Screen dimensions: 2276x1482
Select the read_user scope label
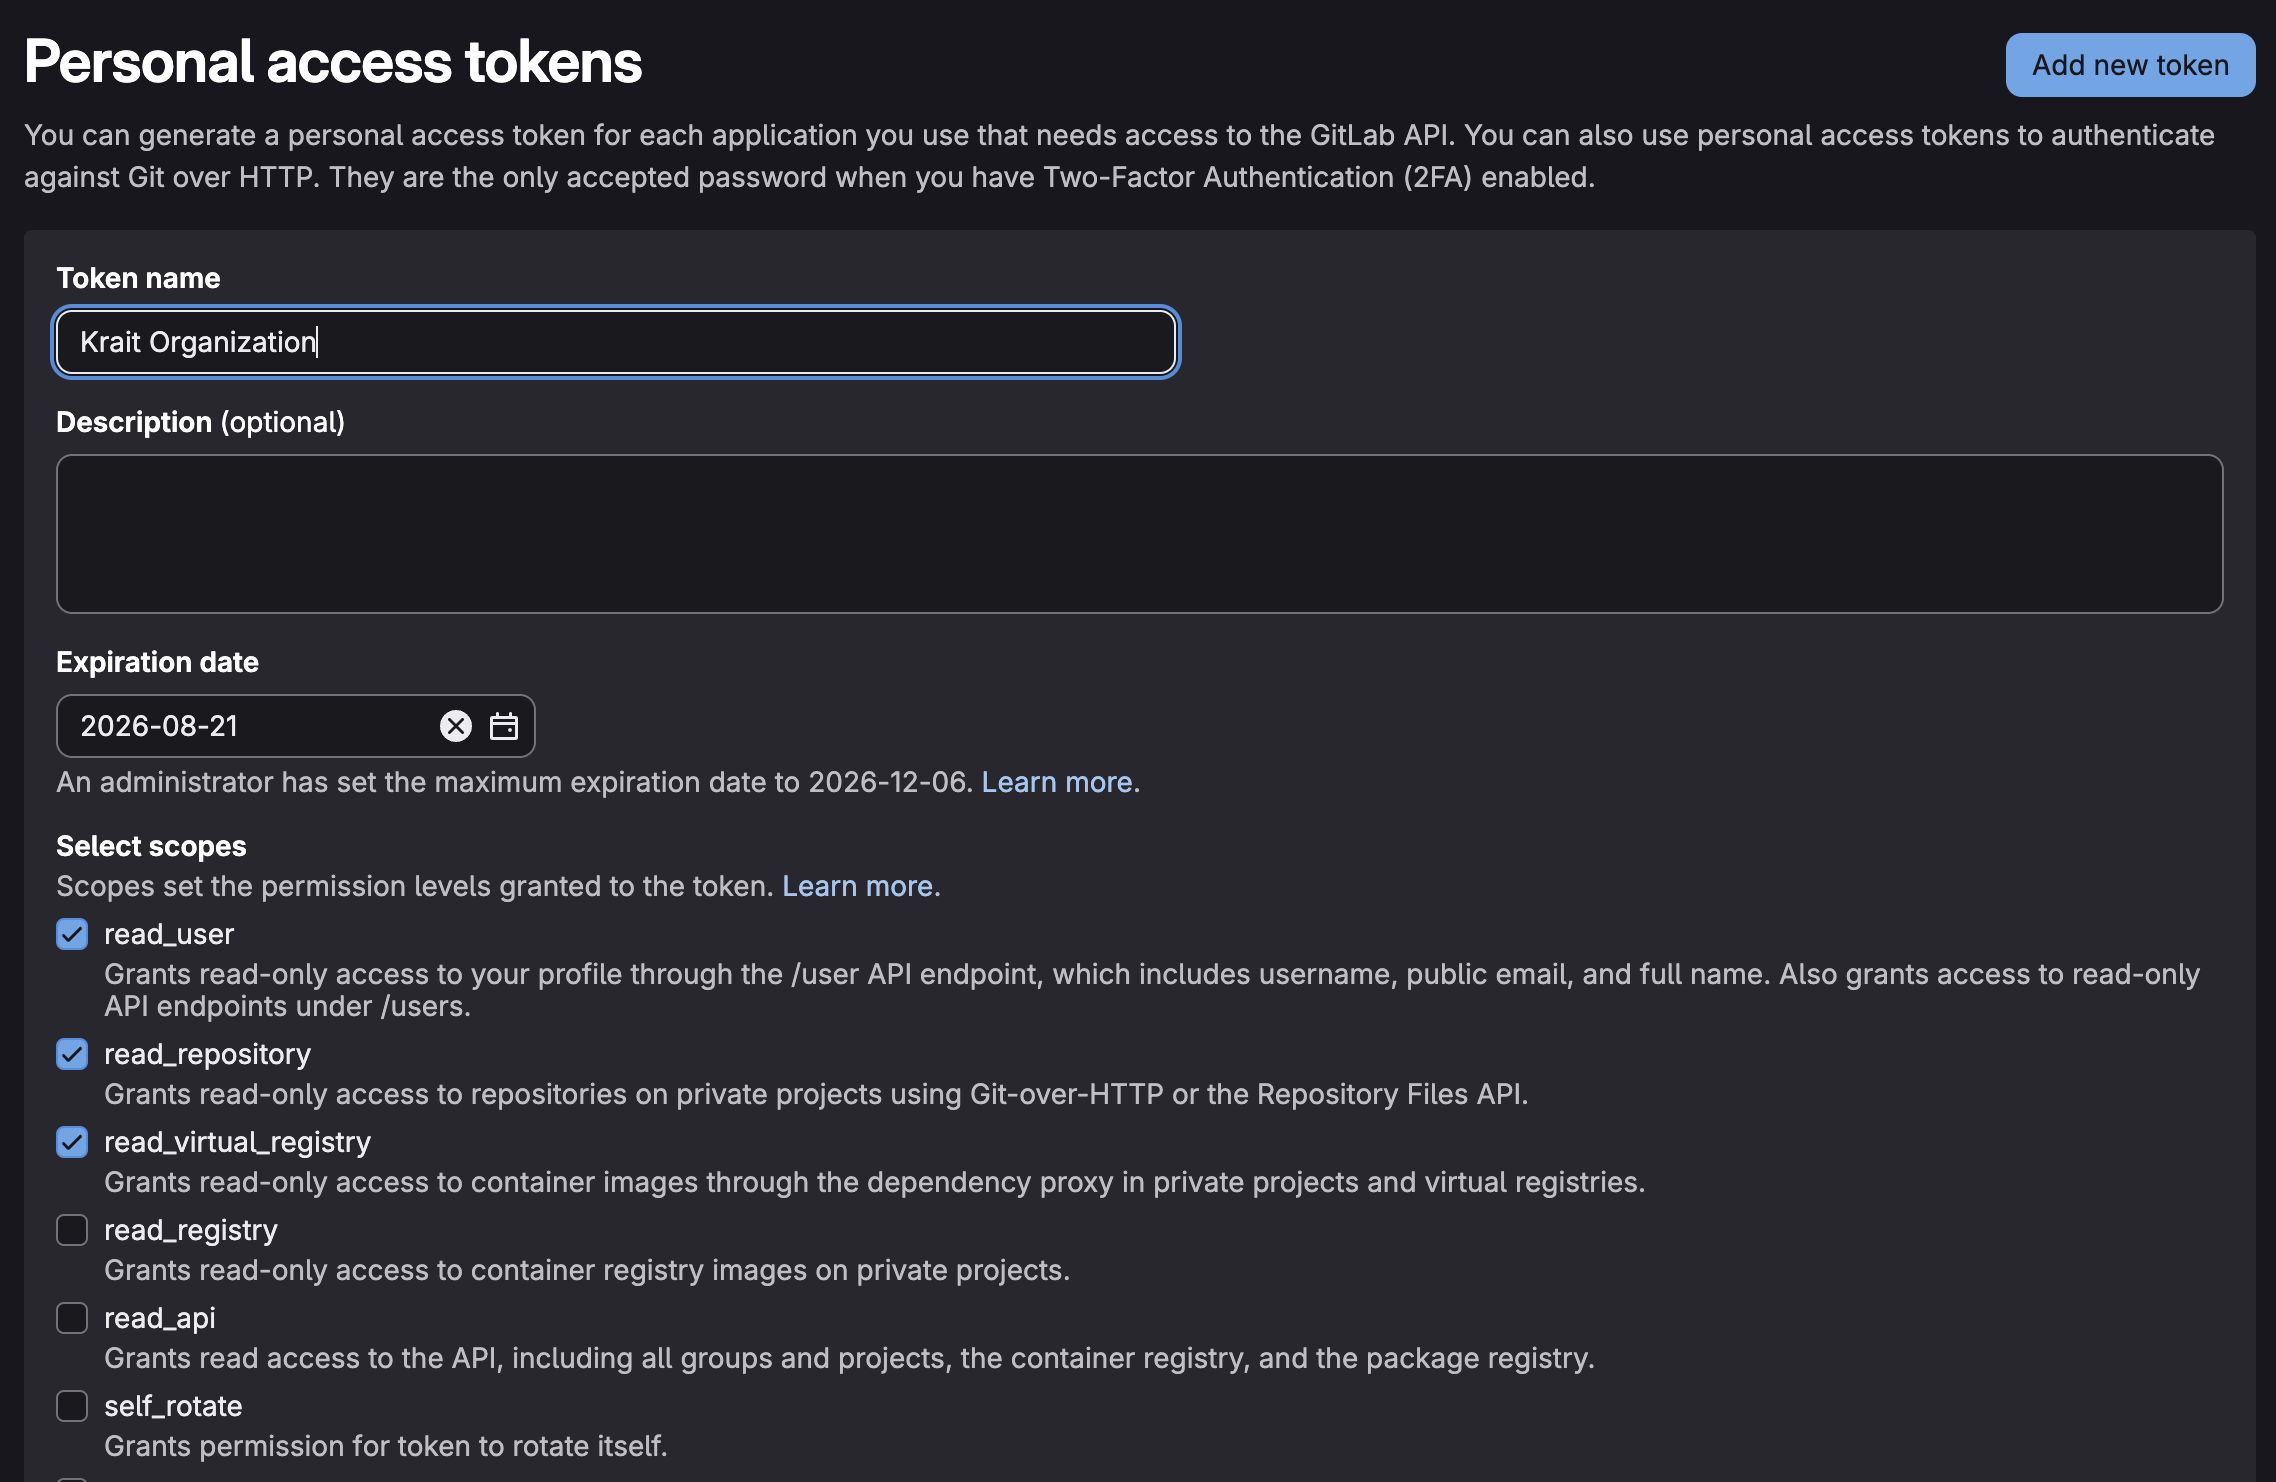[x=168, y=934]
